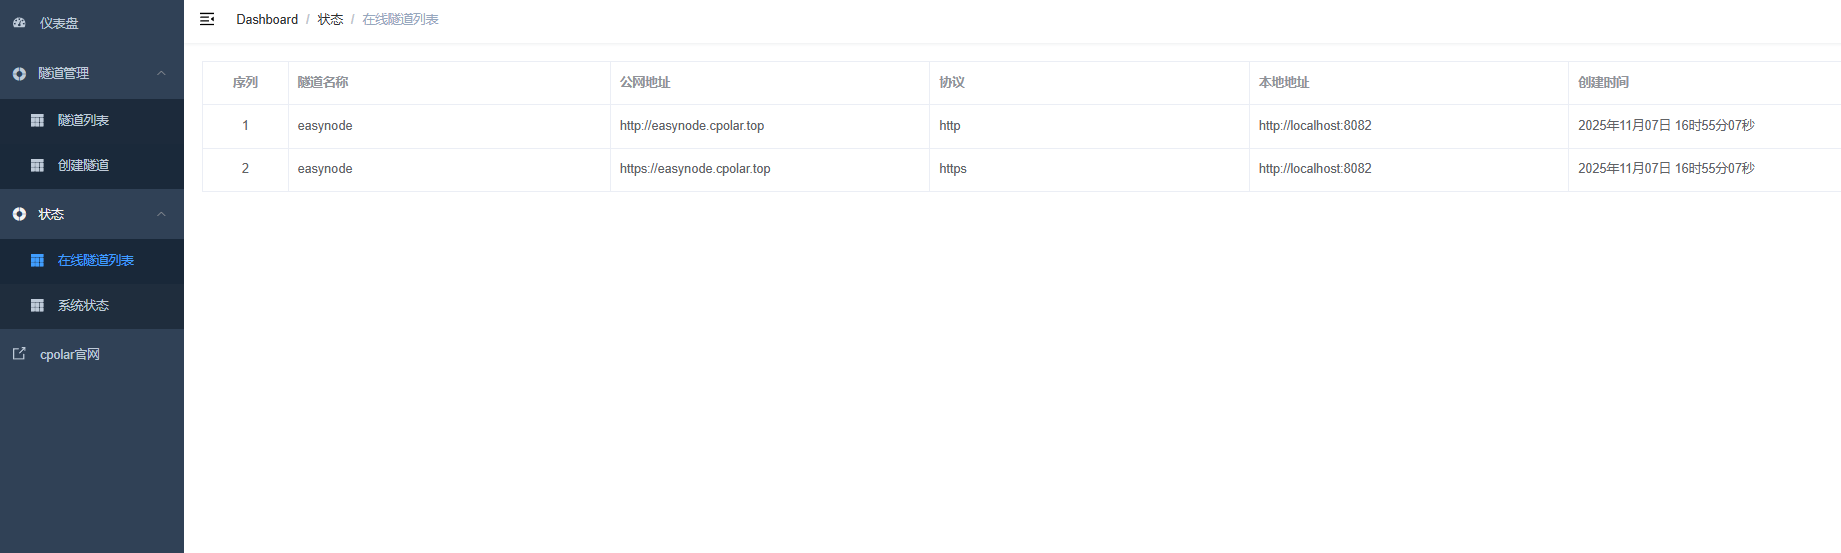
Task: Collapse the 状态 menu chevron
Action: (x=161, y=214)
